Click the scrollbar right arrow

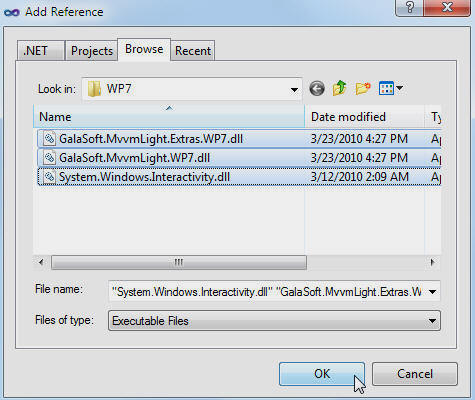[x=432, y=262]
